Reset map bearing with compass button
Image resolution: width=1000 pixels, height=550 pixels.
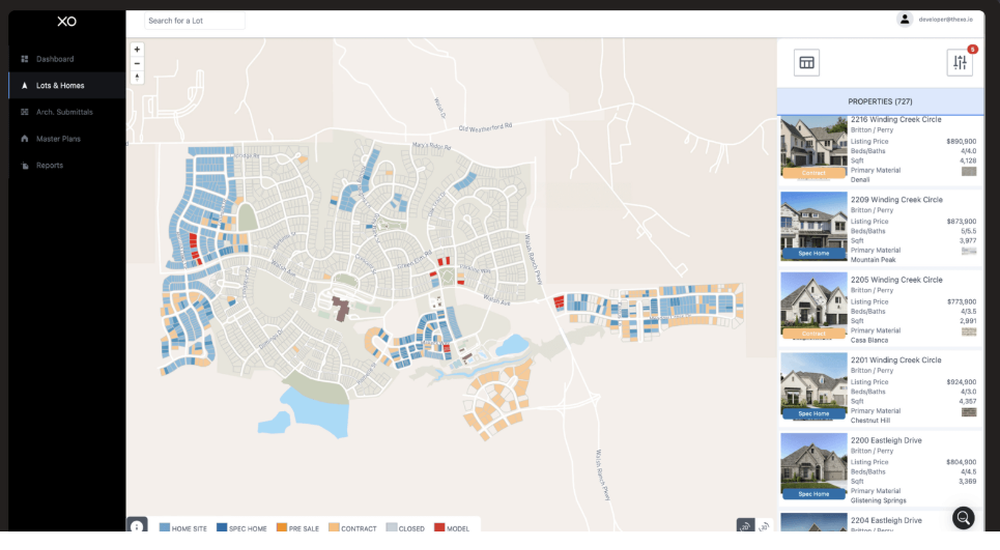pyautogui.click(x=137, y=77)
